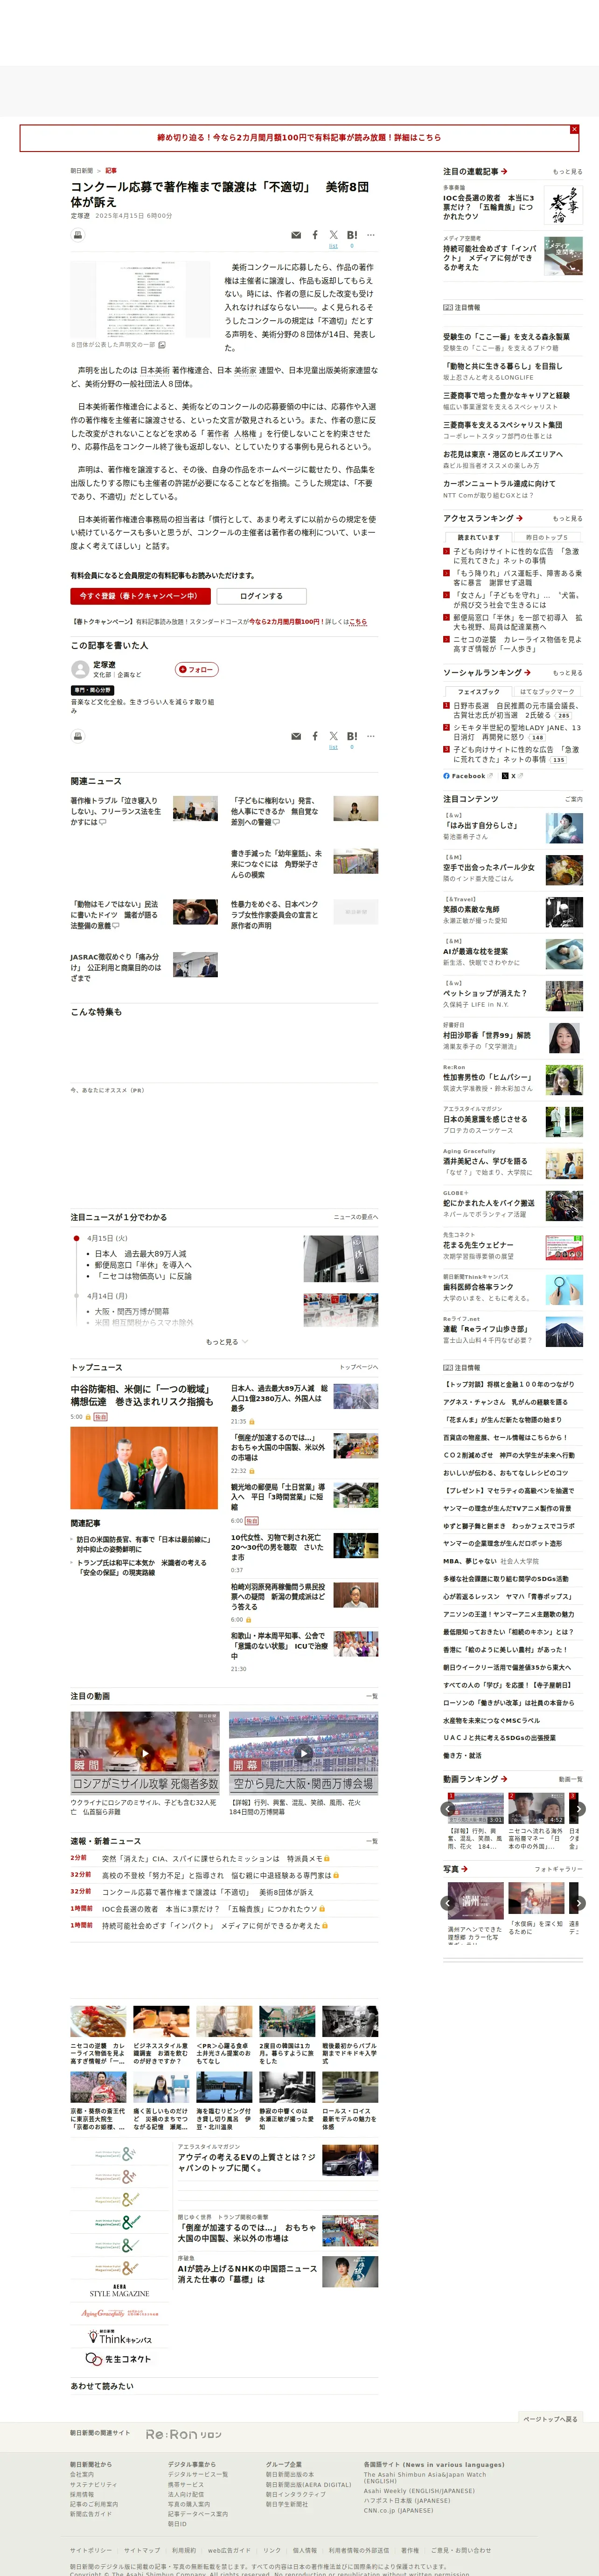Show next item in 動画ランキング carousel
The image size is (599, 2576).
pyautogui.click(x=578, y=1809)
